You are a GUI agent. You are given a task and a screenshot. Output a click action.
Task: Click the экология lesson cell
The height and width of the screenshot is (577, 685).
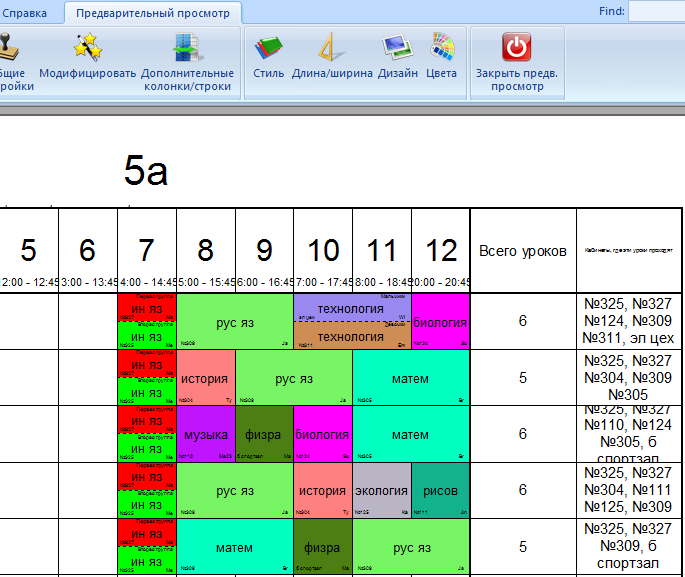point(381,491)
